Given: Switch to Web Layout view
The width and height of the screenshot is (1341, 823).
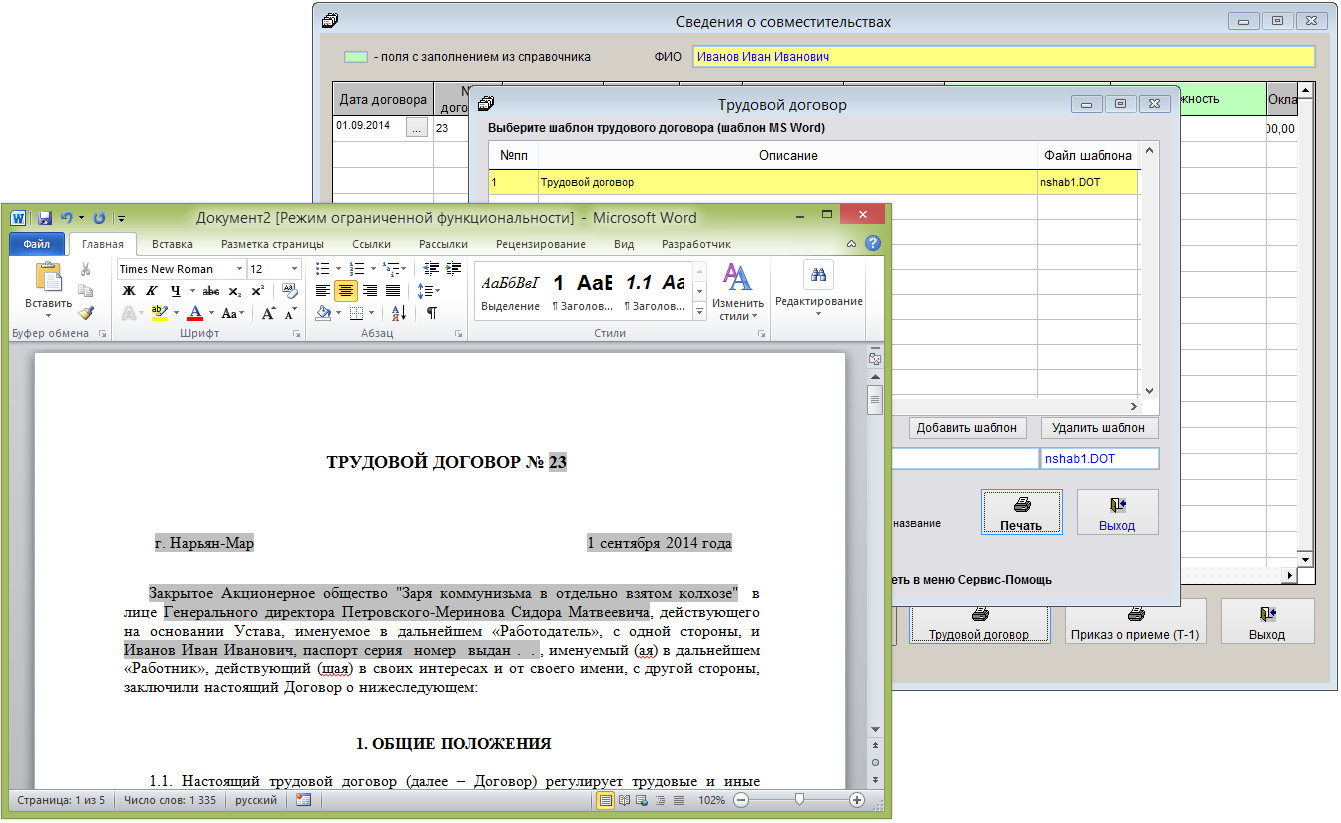Looking at the screenshot, I should tap(643, 800).
